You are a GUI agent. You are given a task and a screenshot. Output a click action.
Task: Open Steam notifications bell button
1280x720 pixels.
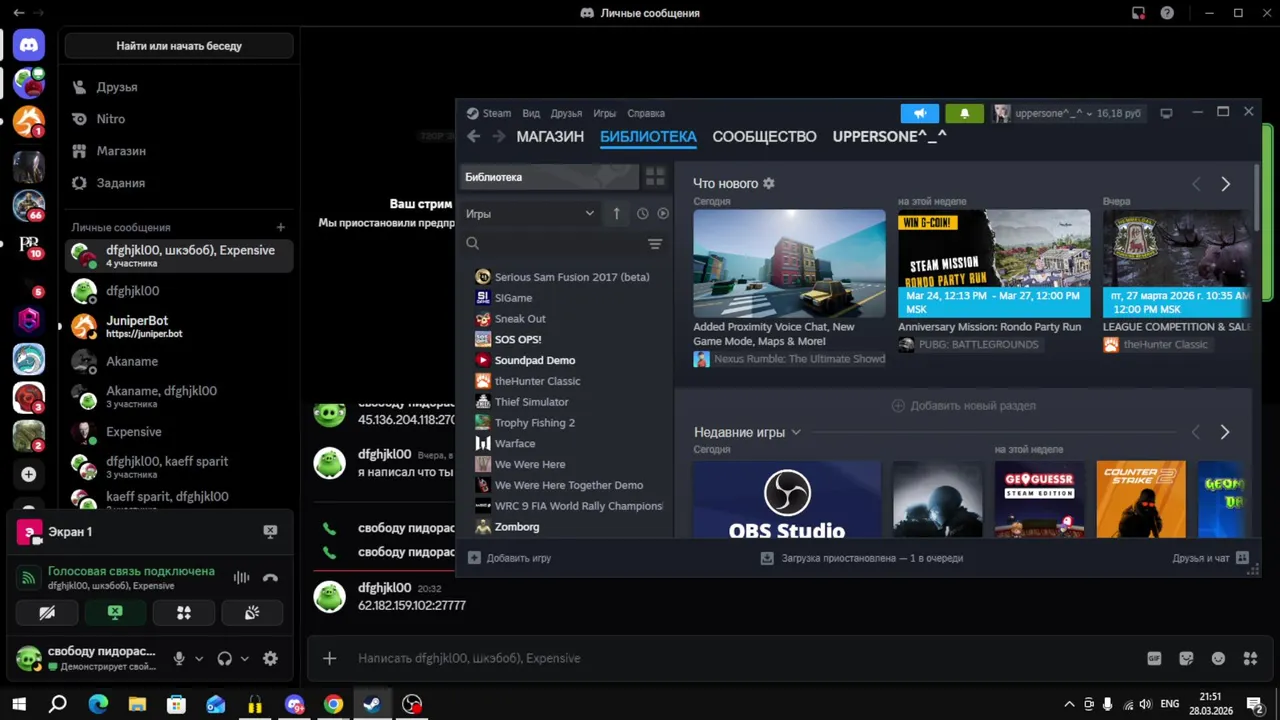[x=964, y=113]
